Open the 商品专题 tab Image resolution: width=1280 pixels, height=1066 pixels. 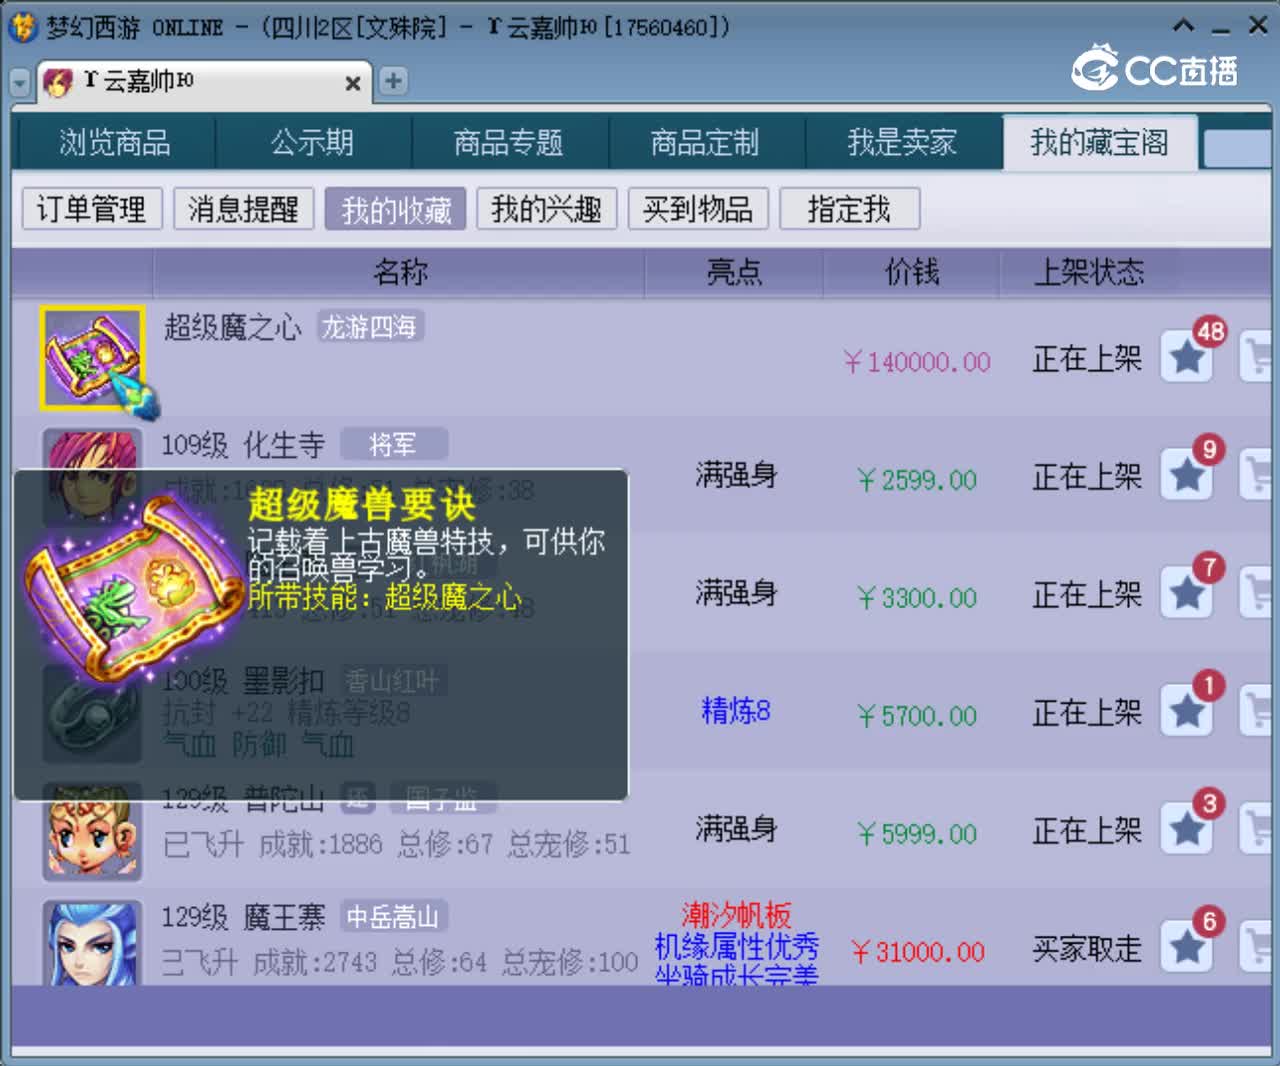[508, 142]
